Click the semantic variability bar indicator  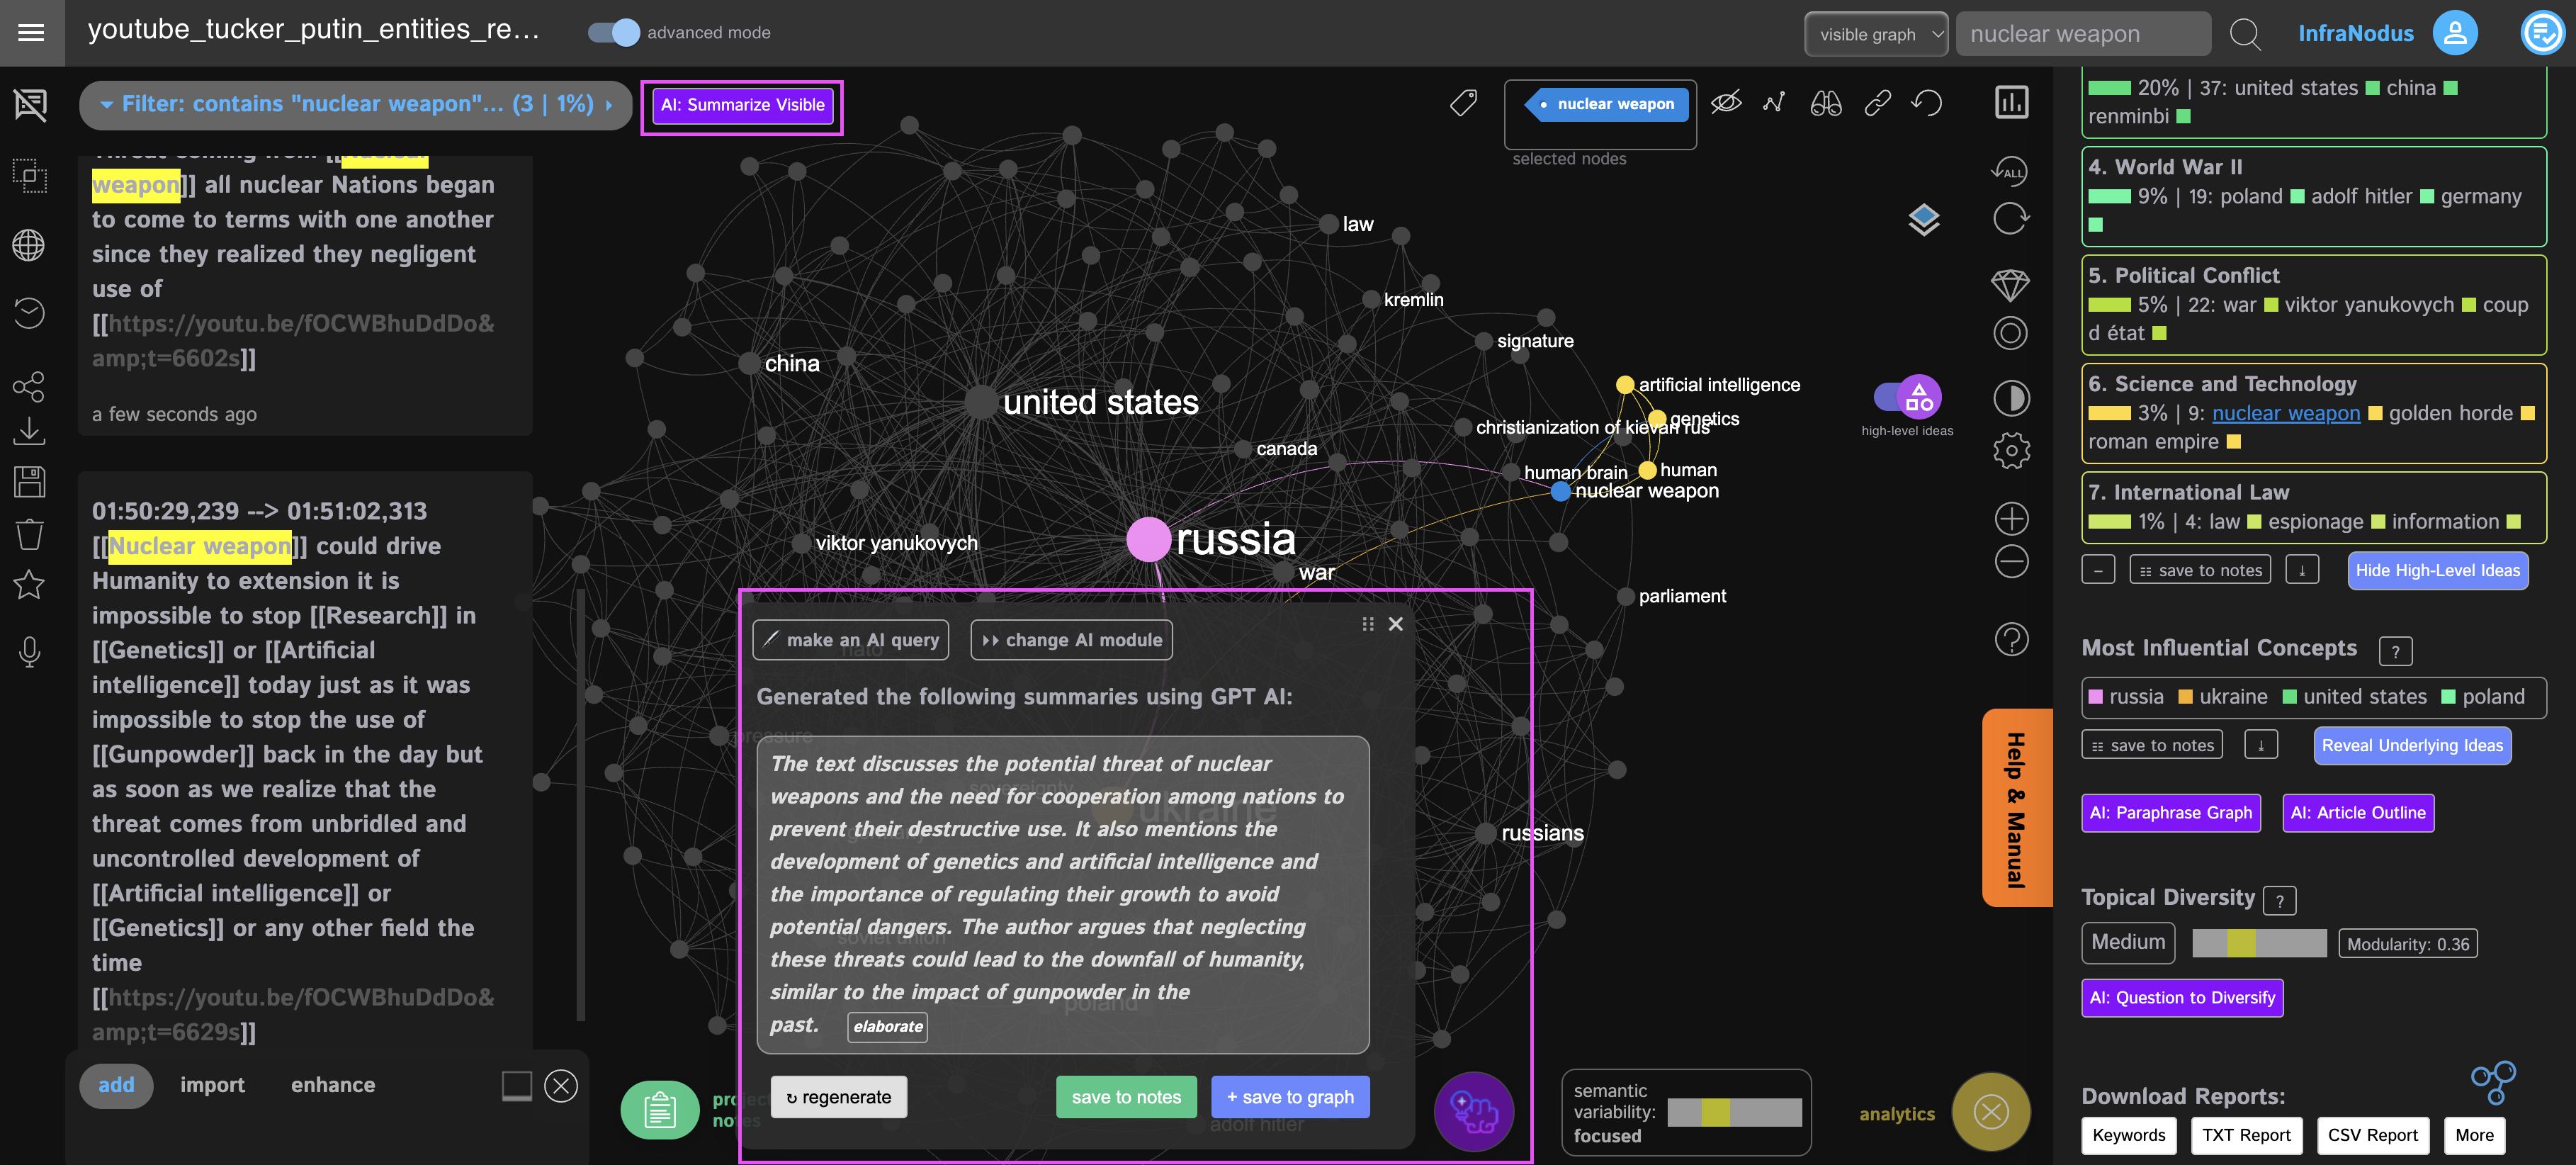pyautogui.click(x=1734, y=1112)
